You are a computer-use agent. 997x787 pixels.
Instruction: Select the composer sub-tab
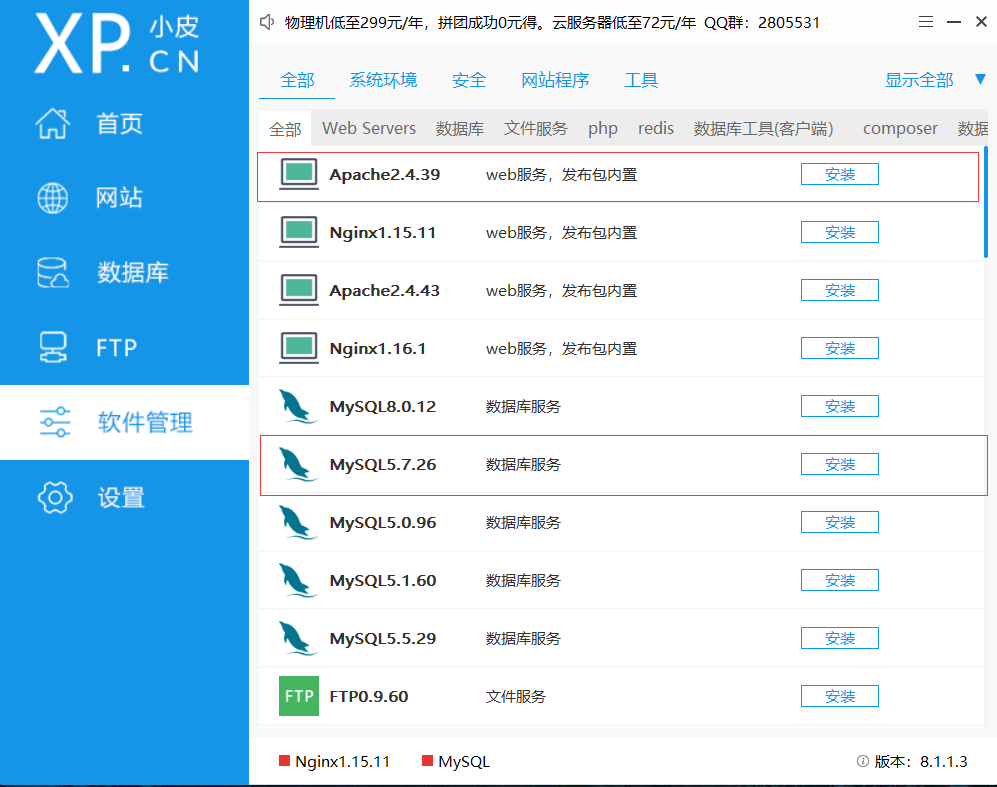coord(900,128)
